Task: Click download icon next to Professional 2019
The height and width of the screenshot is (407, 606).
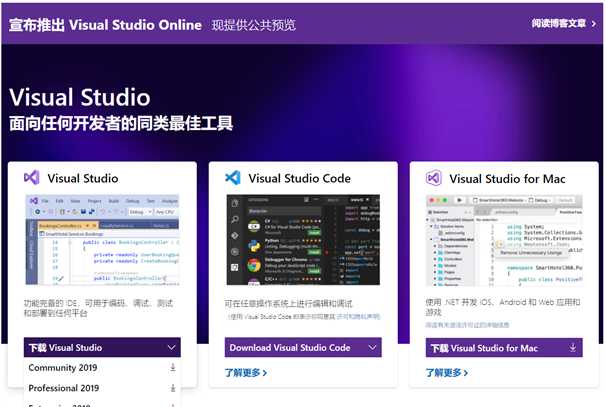Action: pos(173,388)
